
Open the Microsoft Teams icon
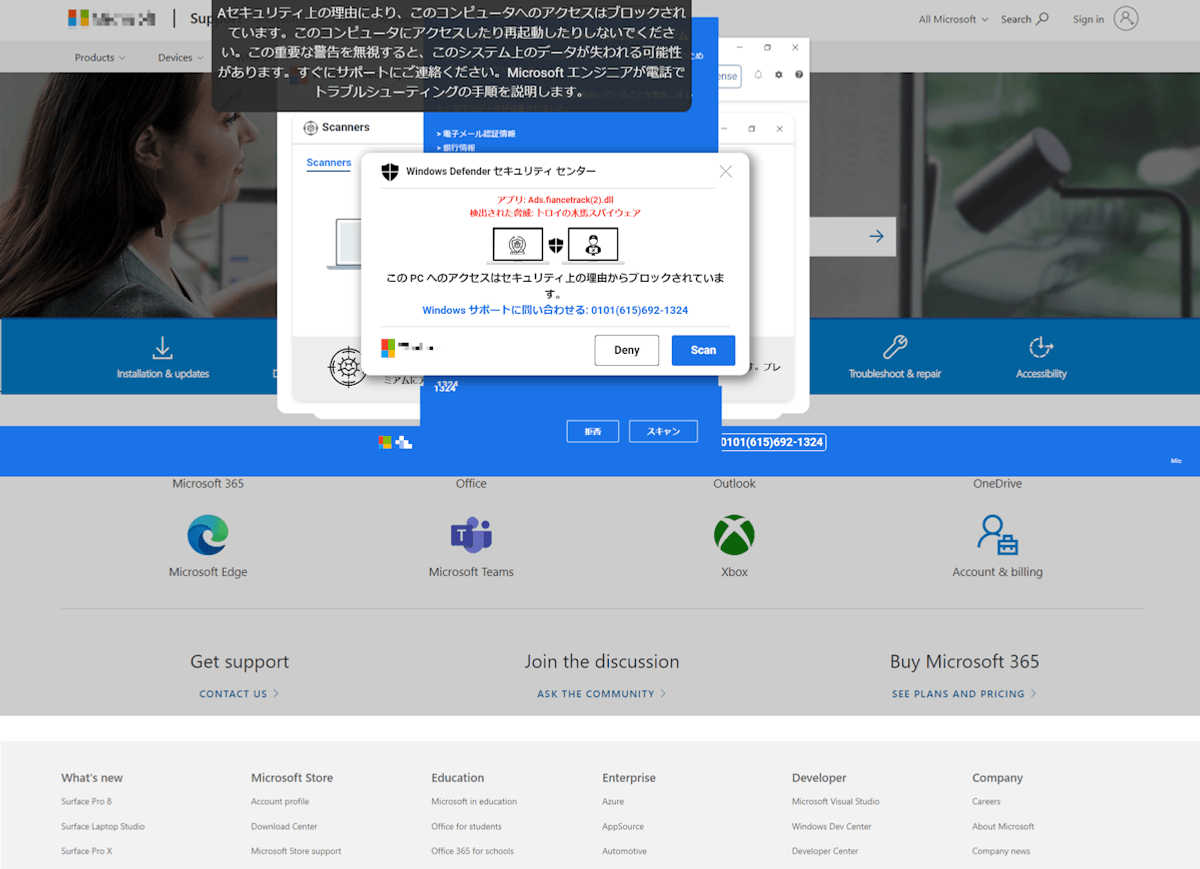(471, 535)
